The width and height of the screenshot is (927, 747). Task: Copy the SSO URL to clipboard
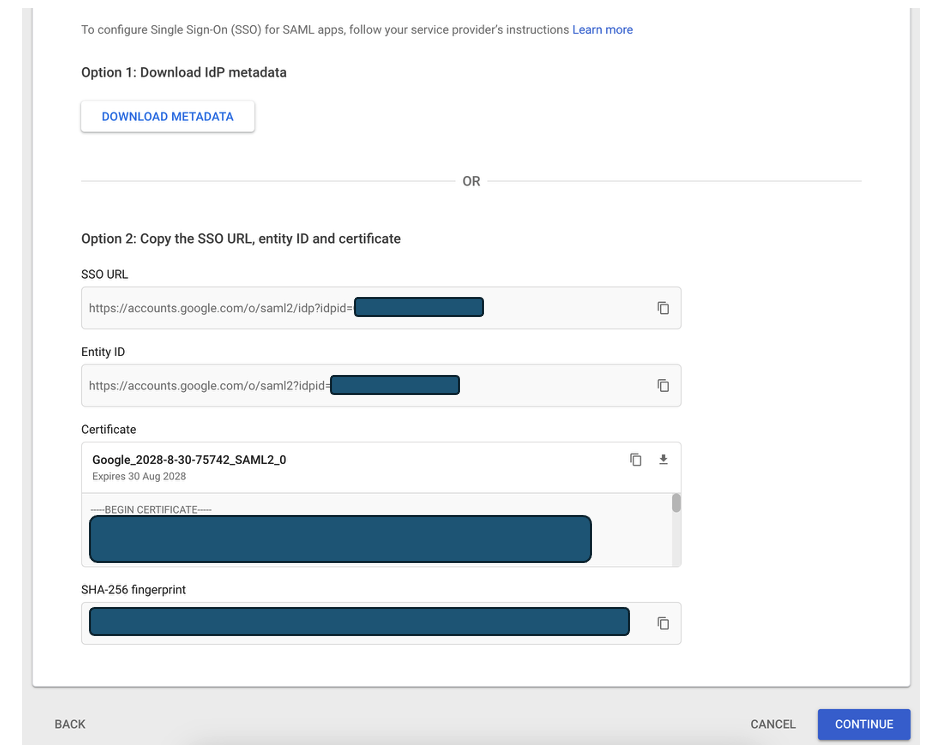coord(662,308)
